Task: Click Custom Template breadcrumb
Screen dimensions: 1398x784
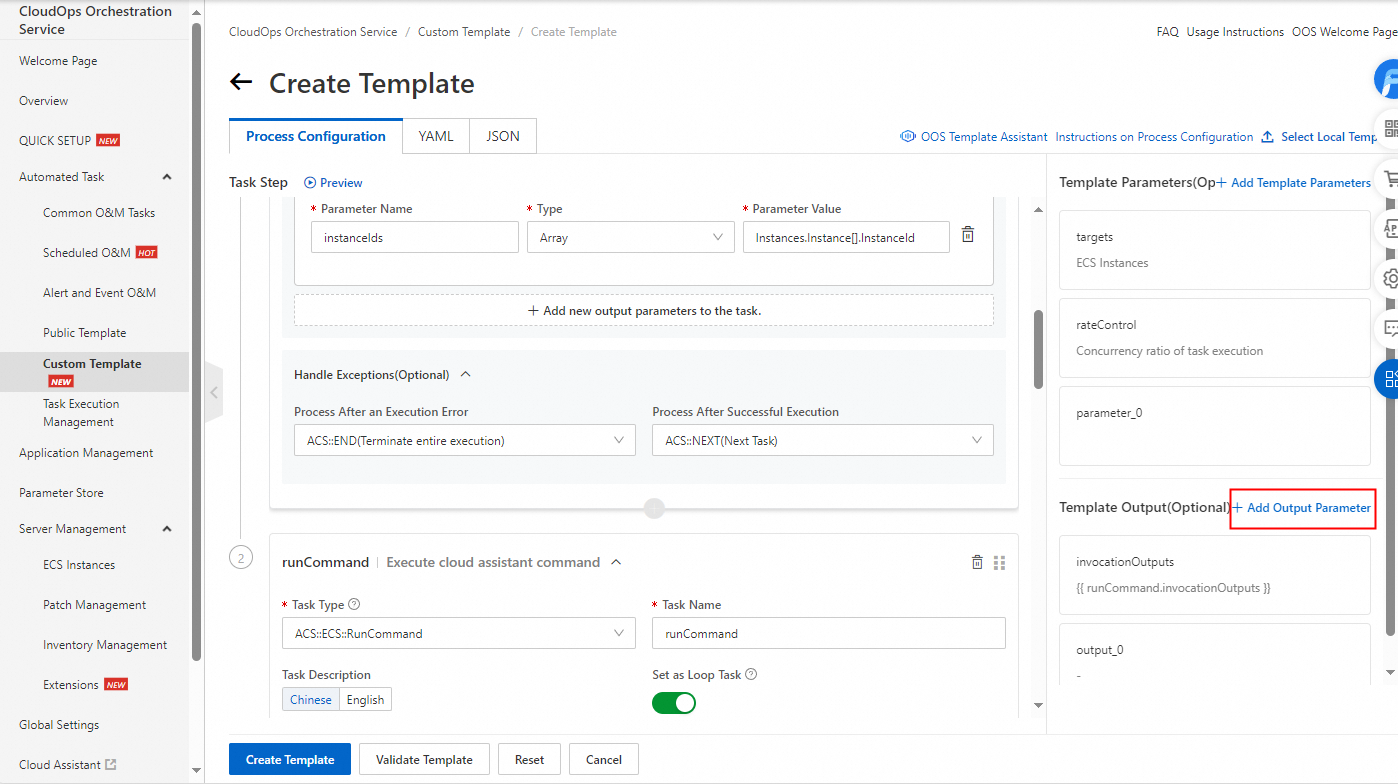Action: coord(464,32)
